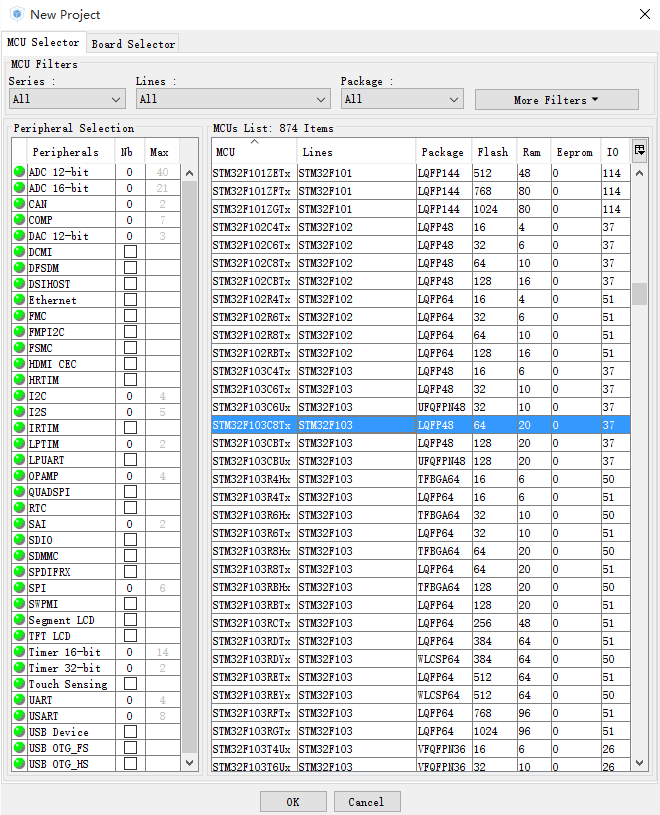Click the MCUs list scrollbar thumb
The width and height of the screenshot is (660, 815).
(639, 294)
